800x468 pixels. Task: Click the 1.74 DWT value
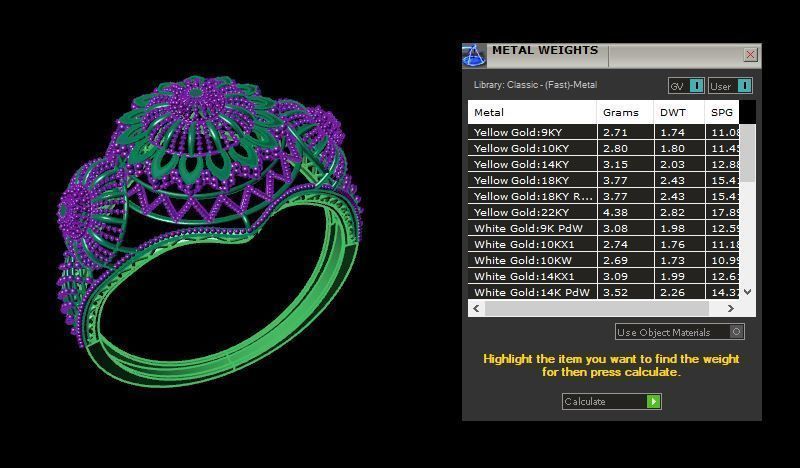tap(672, 132)
